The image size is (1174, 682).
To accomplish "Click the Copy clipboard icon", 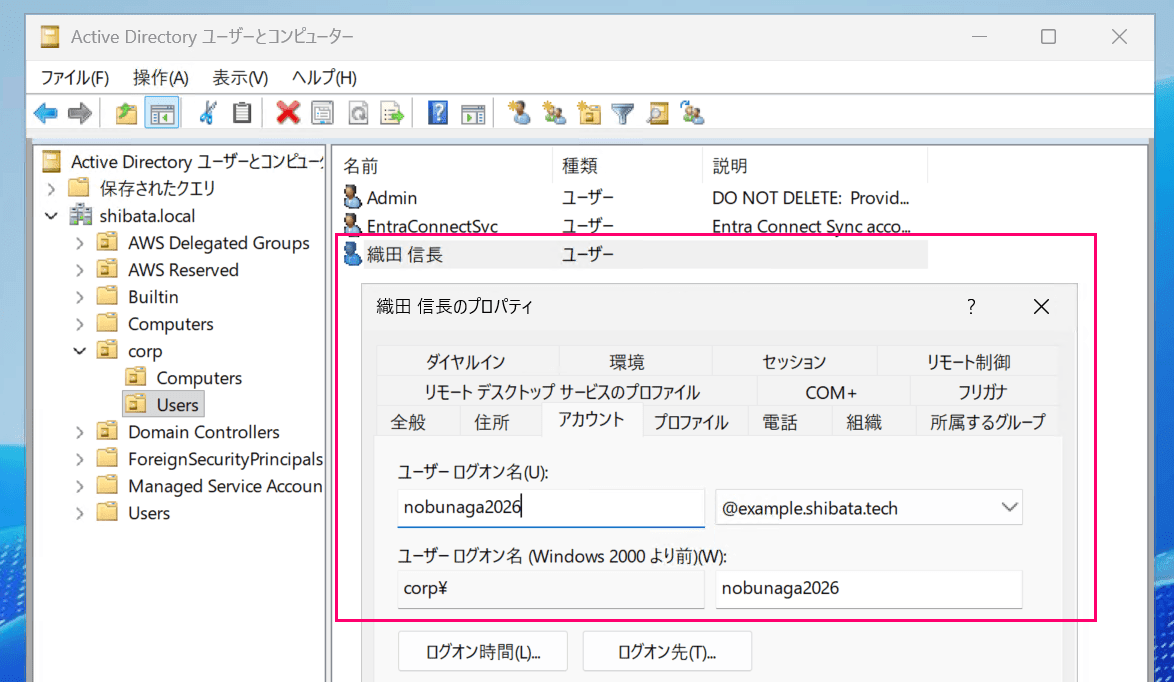I will click(x=242, y=114).
